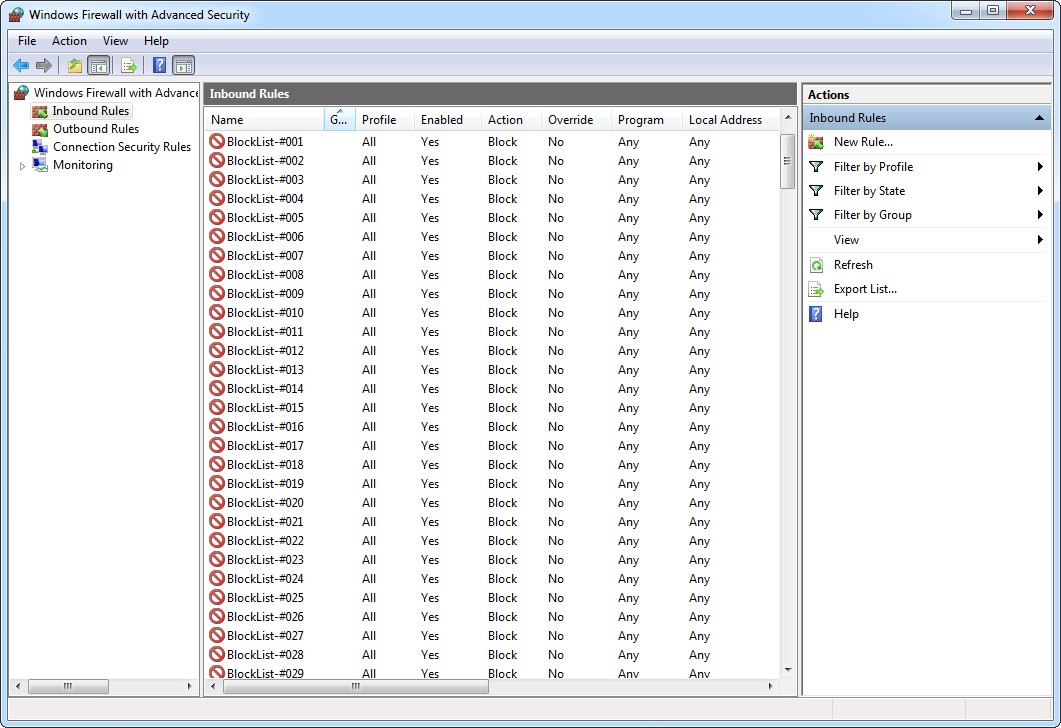
Task: Toggle Show/Hide Console Tree toolbar button
Action: point(98,66)
